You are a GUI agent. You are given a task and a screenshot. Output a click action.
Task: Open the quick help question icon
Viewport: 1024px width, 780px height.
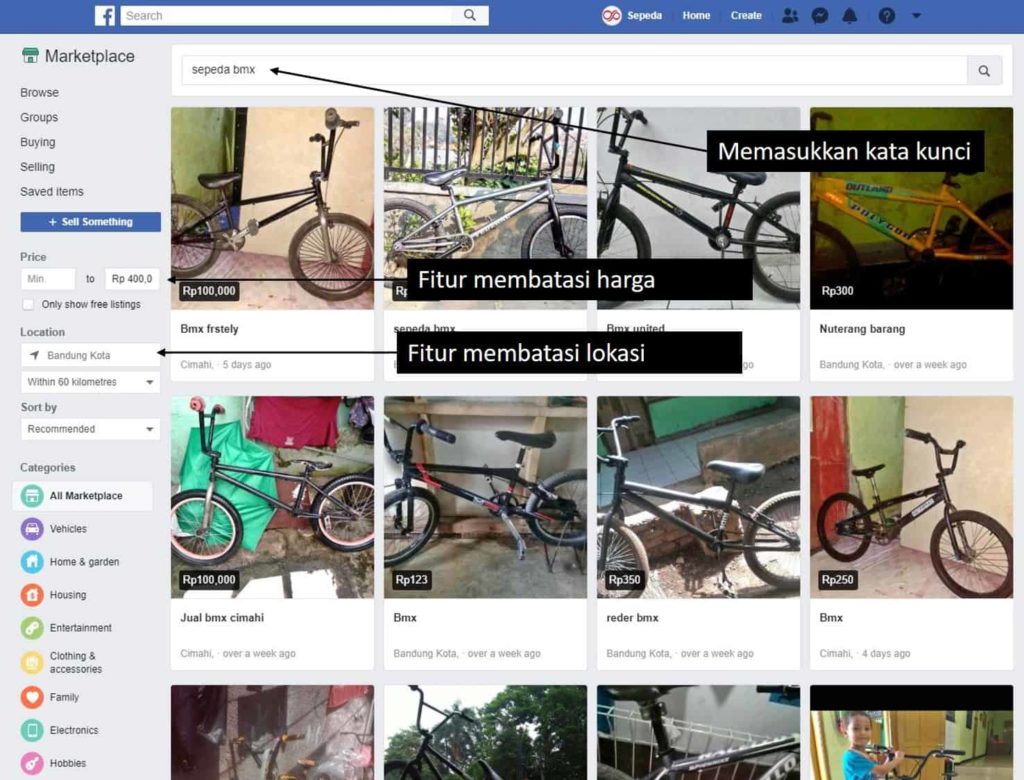[886, 15]
